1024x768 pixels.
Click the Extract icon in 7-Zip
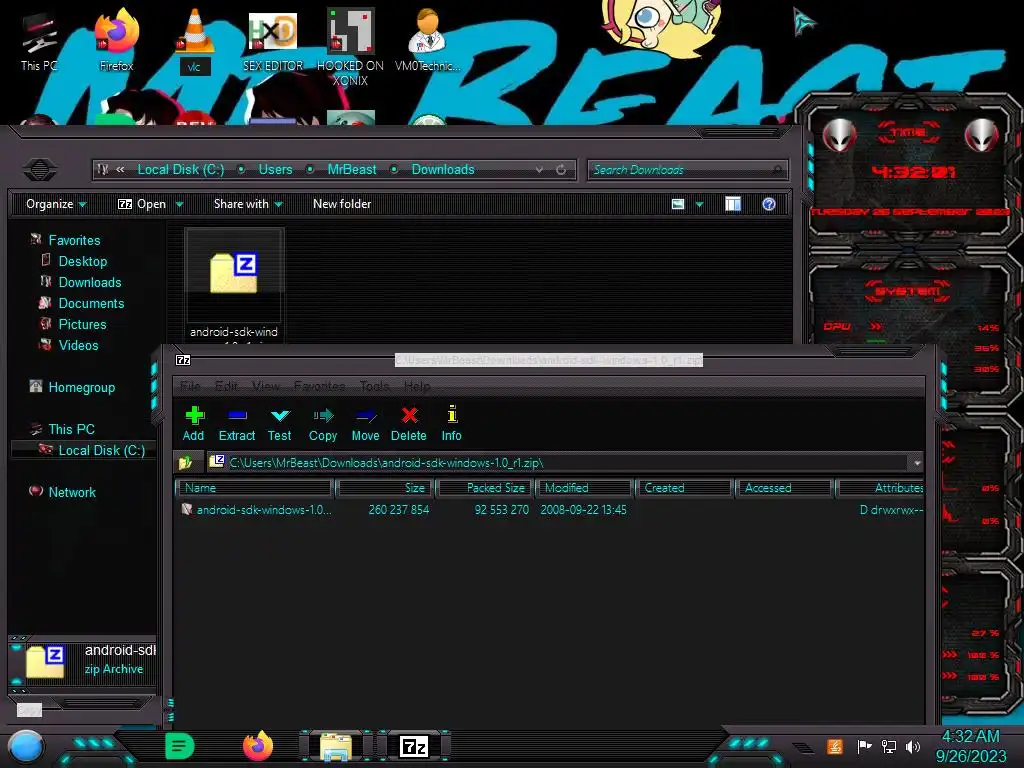pyautogui.click(x=236, y=423)
